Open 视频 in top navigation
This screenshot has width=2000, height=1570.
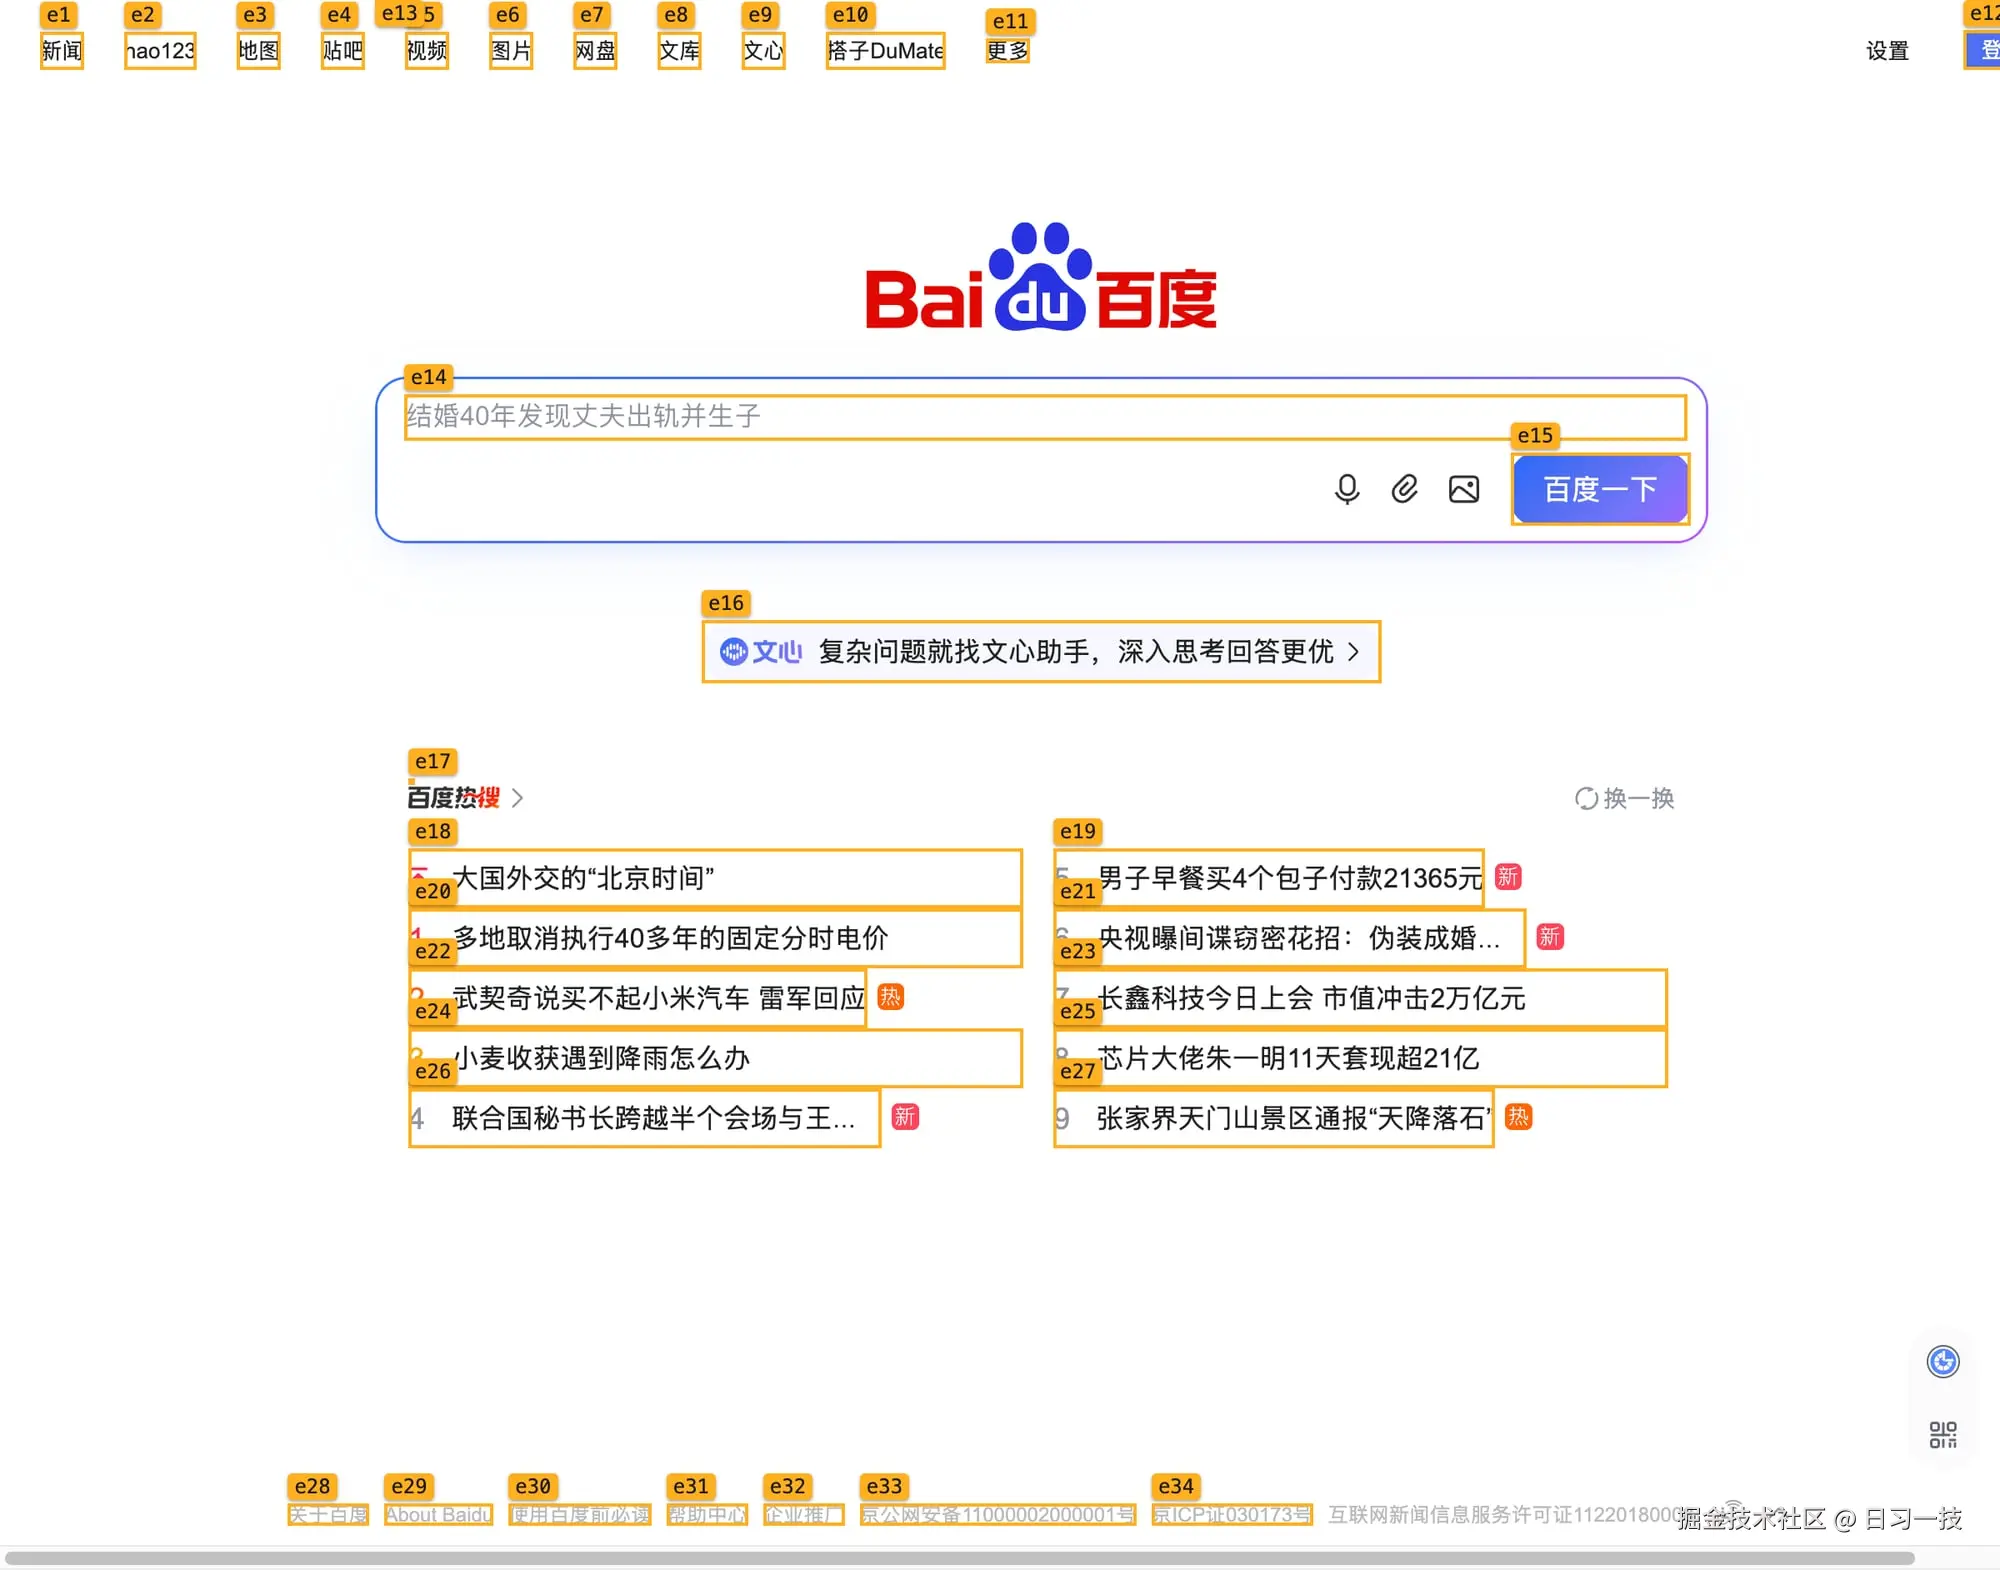click(427, 50)
